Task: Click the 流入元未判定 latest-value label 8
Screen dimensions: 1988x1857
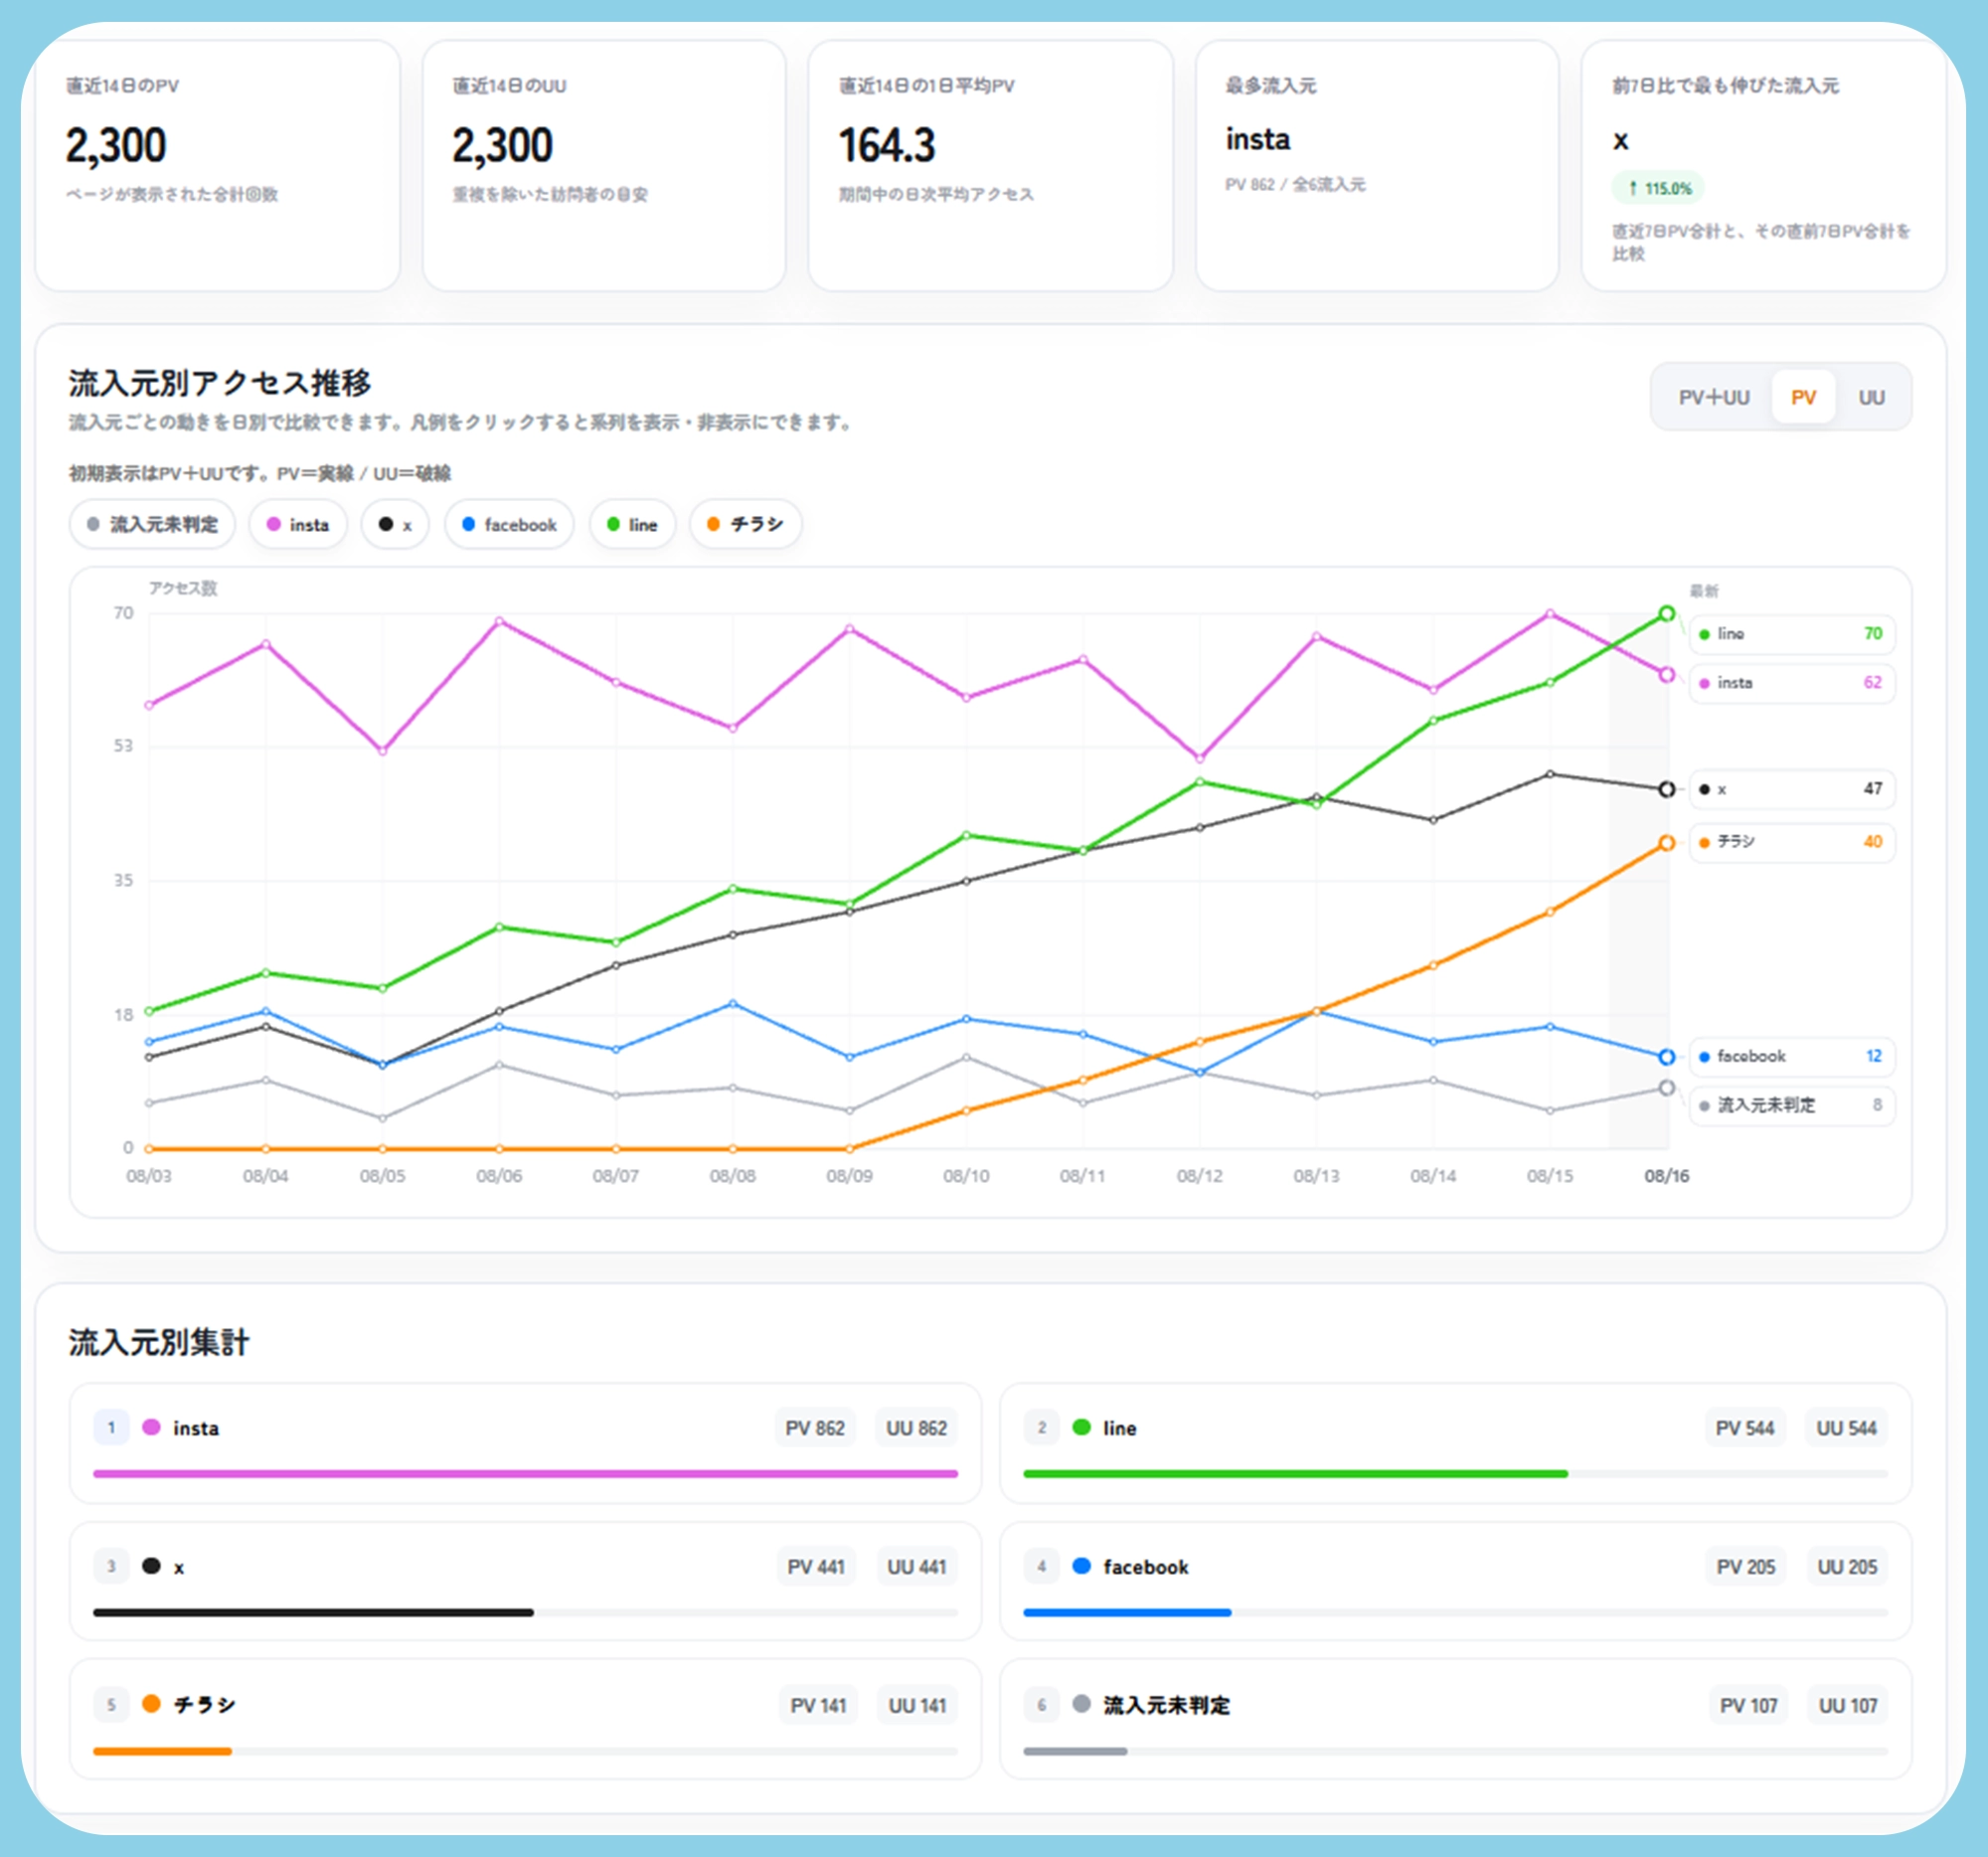Action: point(1791,1105)
